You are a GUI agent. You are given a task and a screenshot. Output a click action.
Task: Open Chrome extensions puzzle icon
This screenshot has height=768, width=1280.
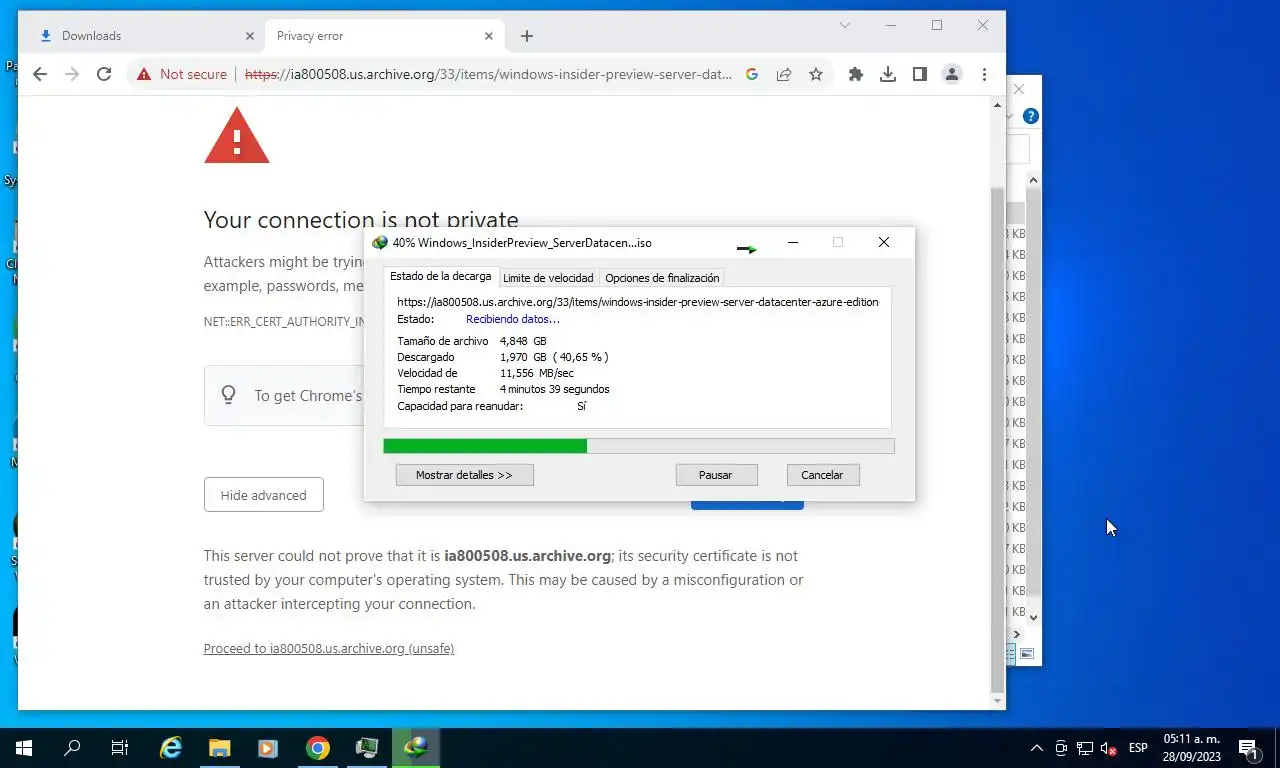click(856, 74)
